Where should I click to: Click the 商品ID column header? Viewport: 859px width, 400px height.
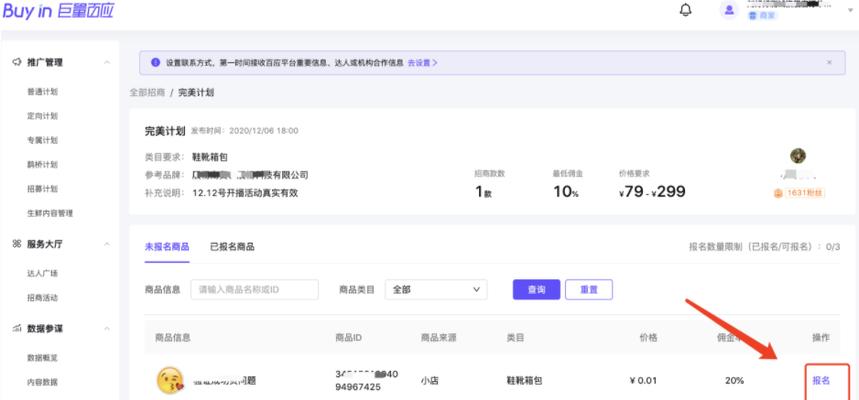coord(348,338)
